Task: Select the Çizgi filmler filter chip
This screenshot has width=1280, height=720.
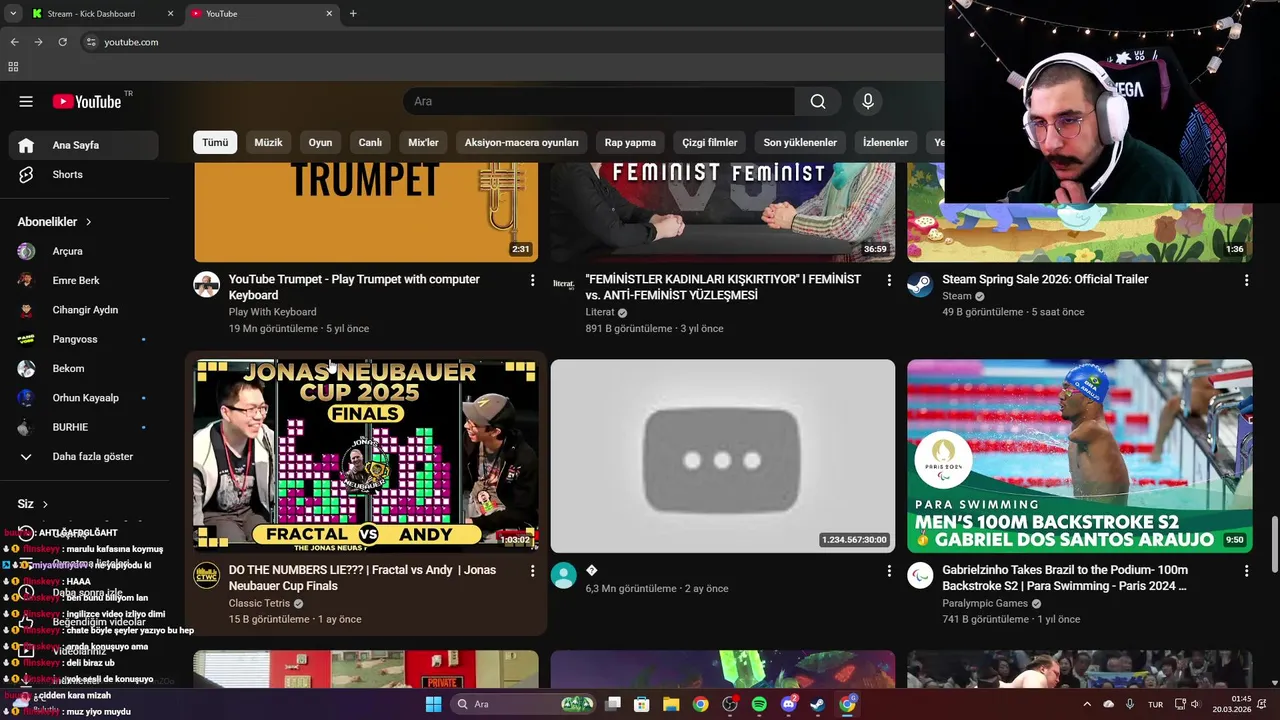Action: coord(710,142)
